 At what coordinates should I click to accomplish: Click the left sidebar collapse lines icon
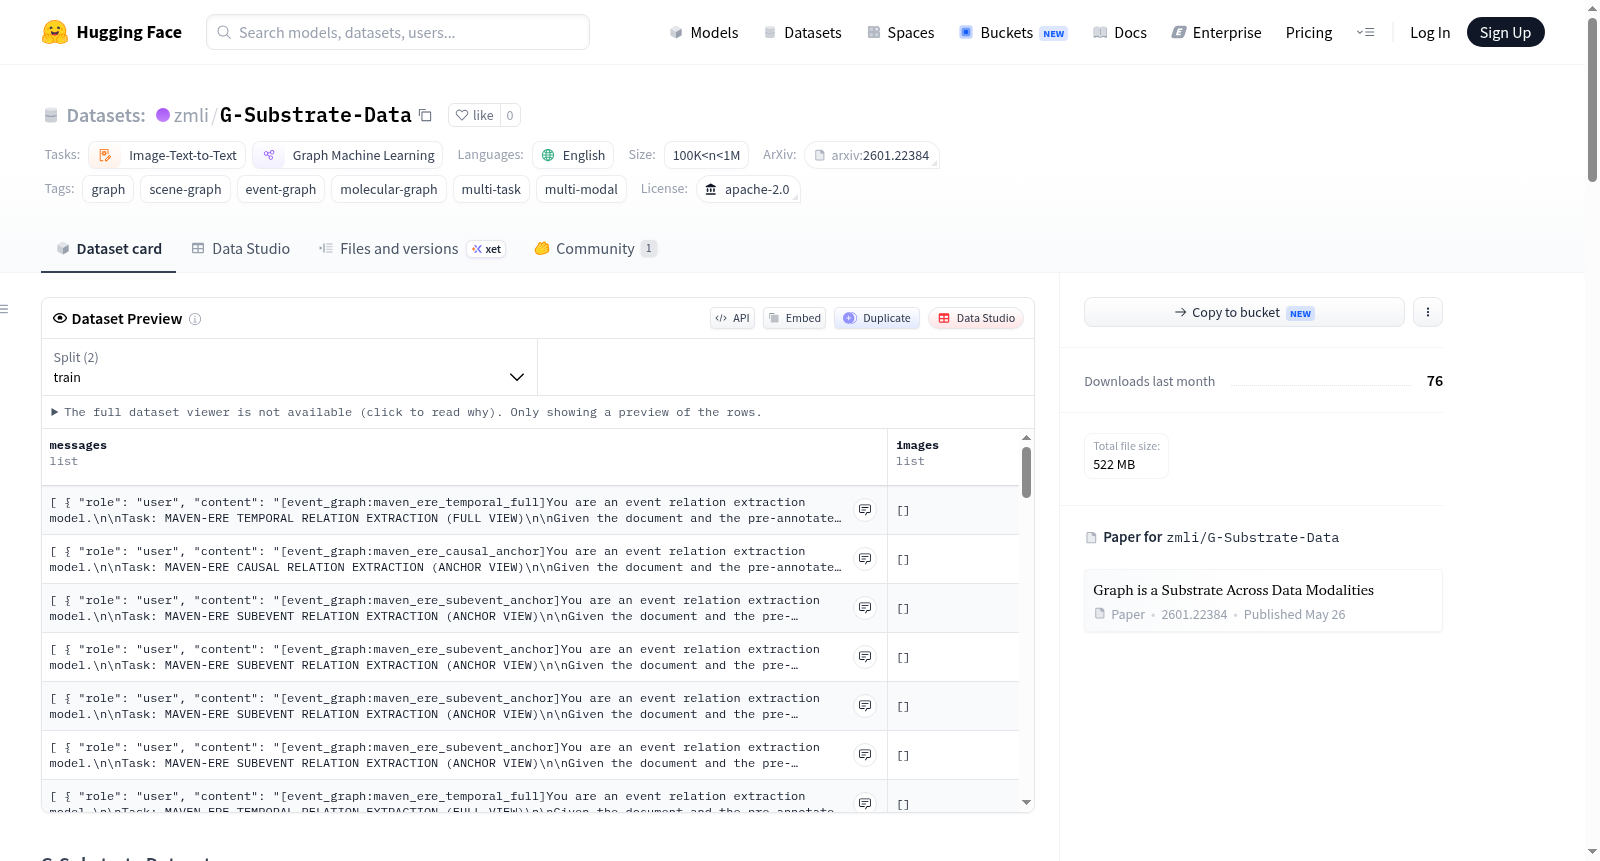(x=4, y=309)
